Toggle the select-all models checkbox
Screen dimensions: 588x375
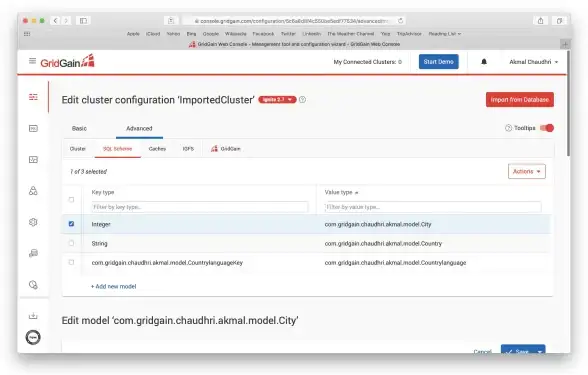click(71, 200)
